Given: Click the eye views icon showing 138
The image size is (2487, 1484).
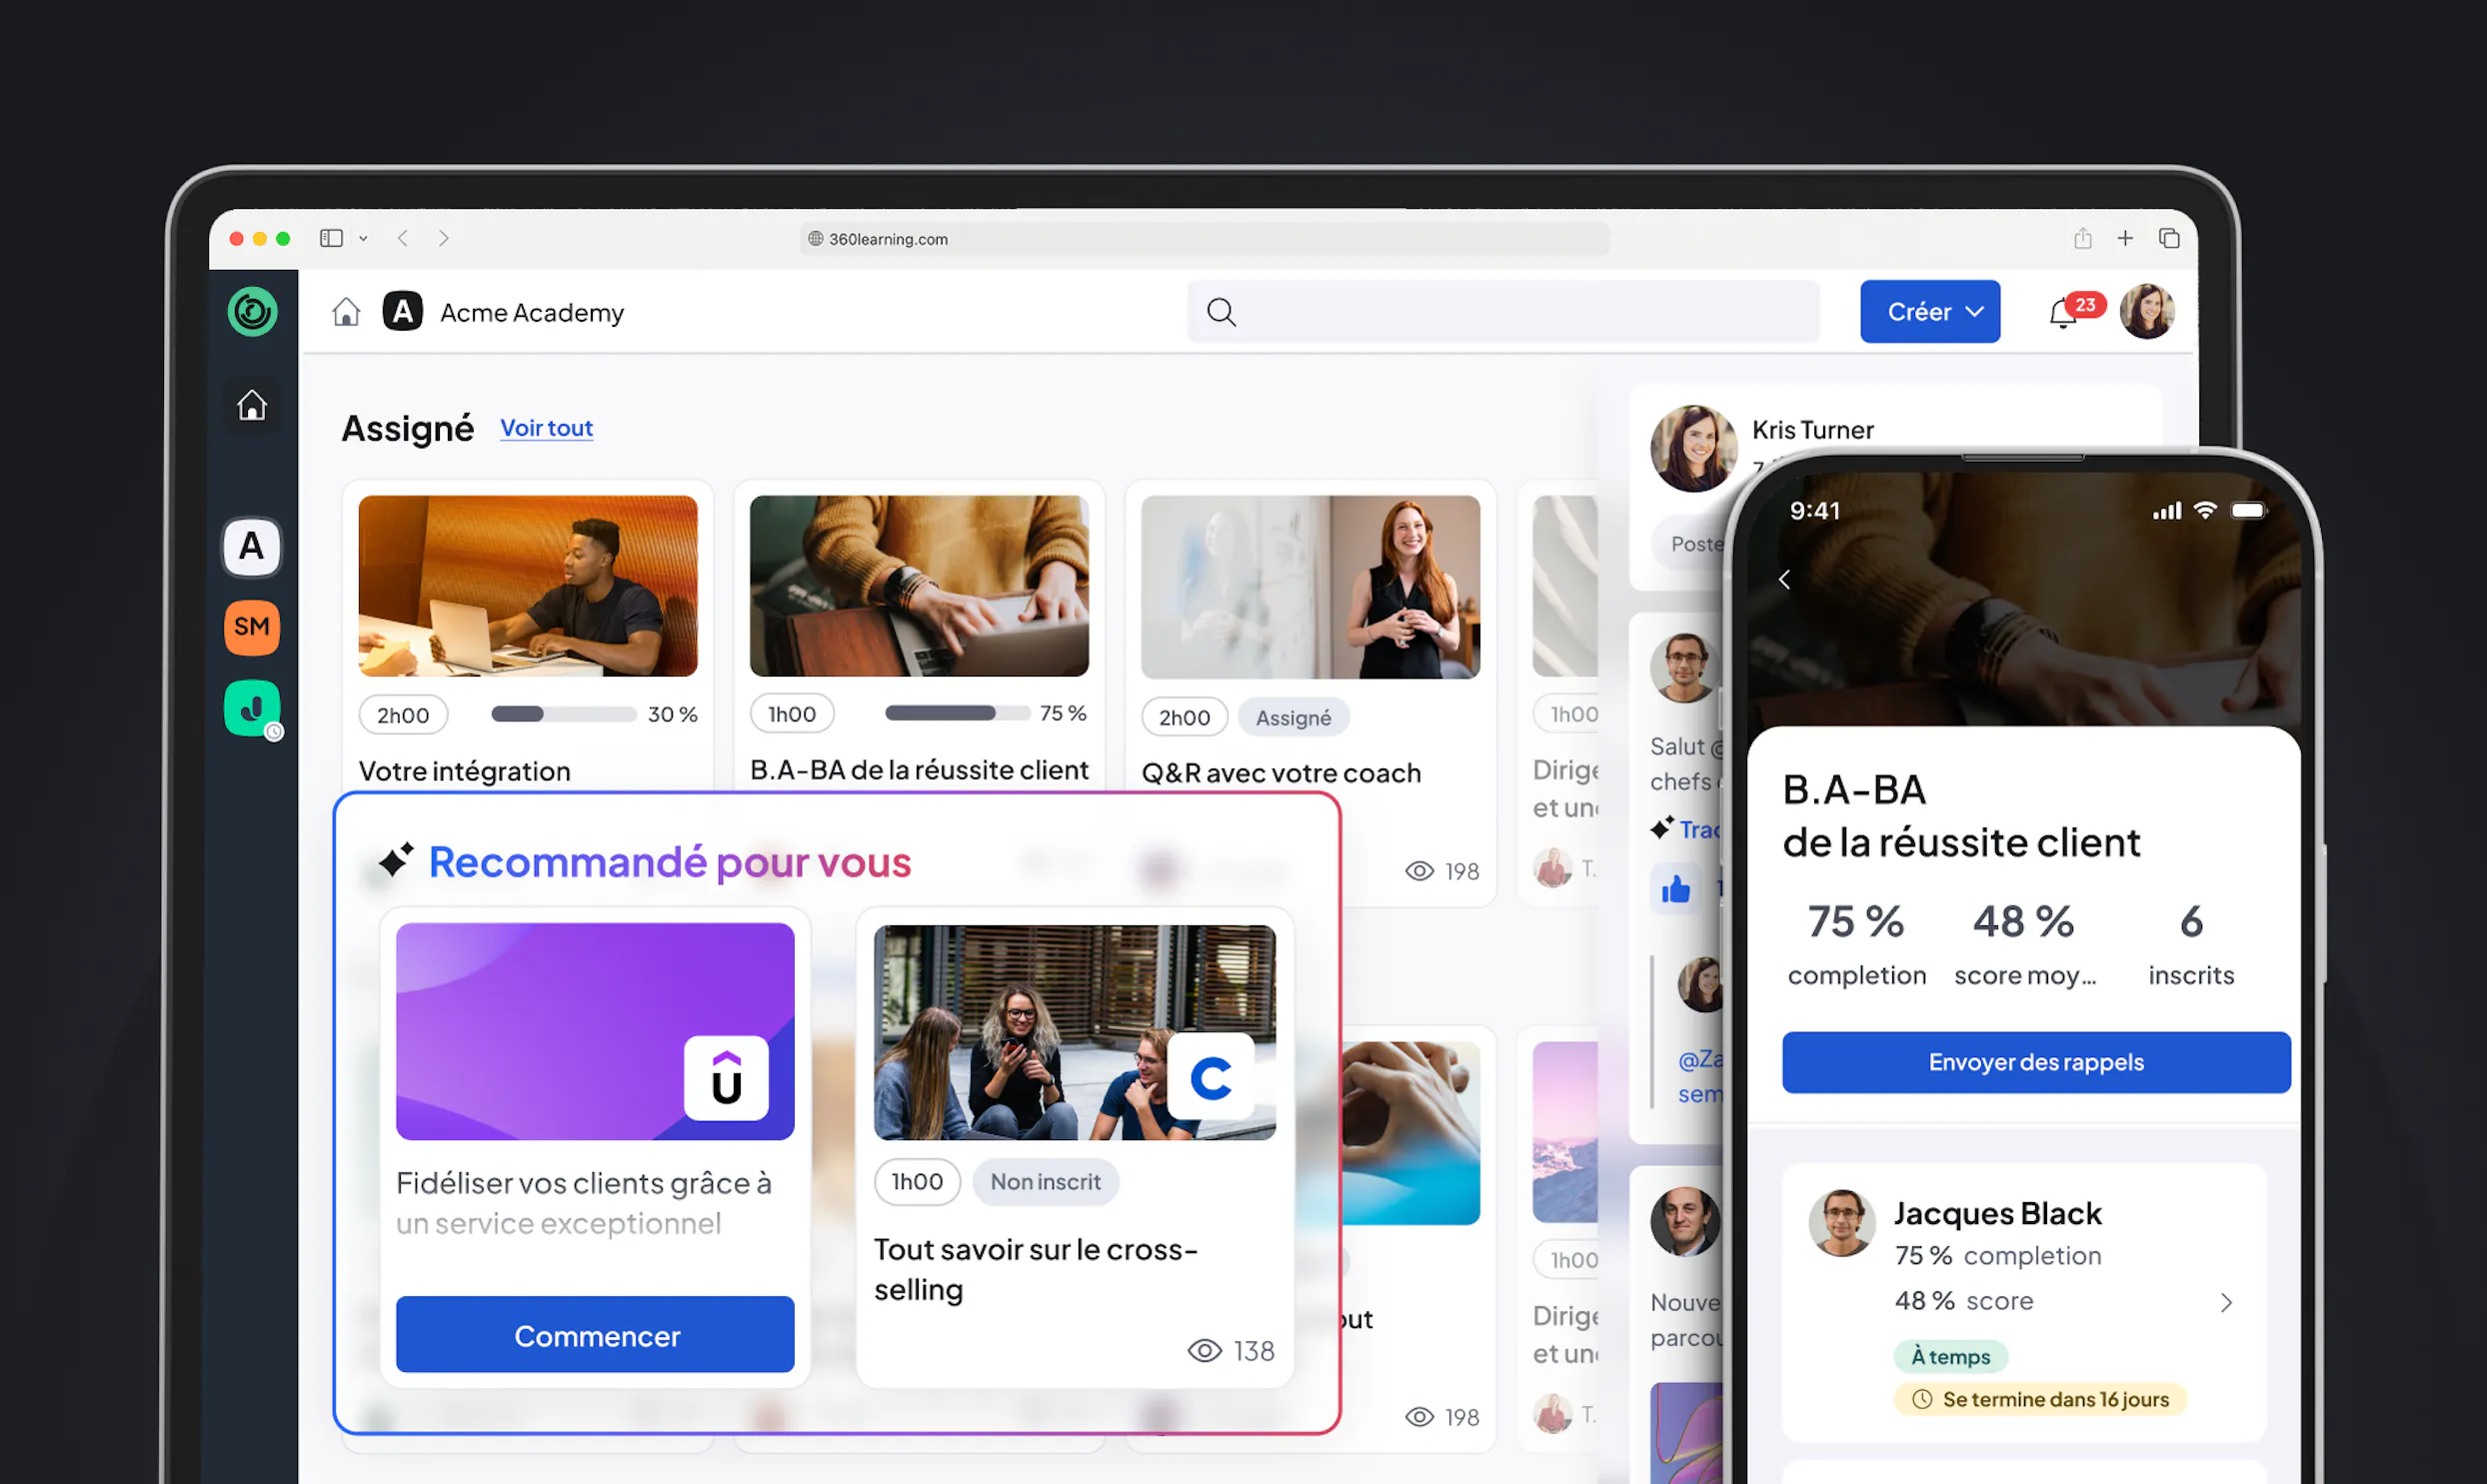Looking at the screenshot, I should 1205,1351.
